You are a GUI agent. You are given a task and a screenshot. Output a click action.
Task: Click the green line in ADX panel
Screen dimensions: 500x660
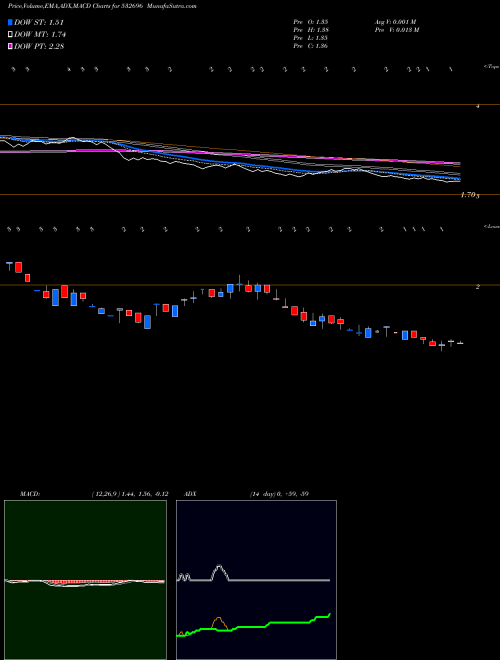253,625
